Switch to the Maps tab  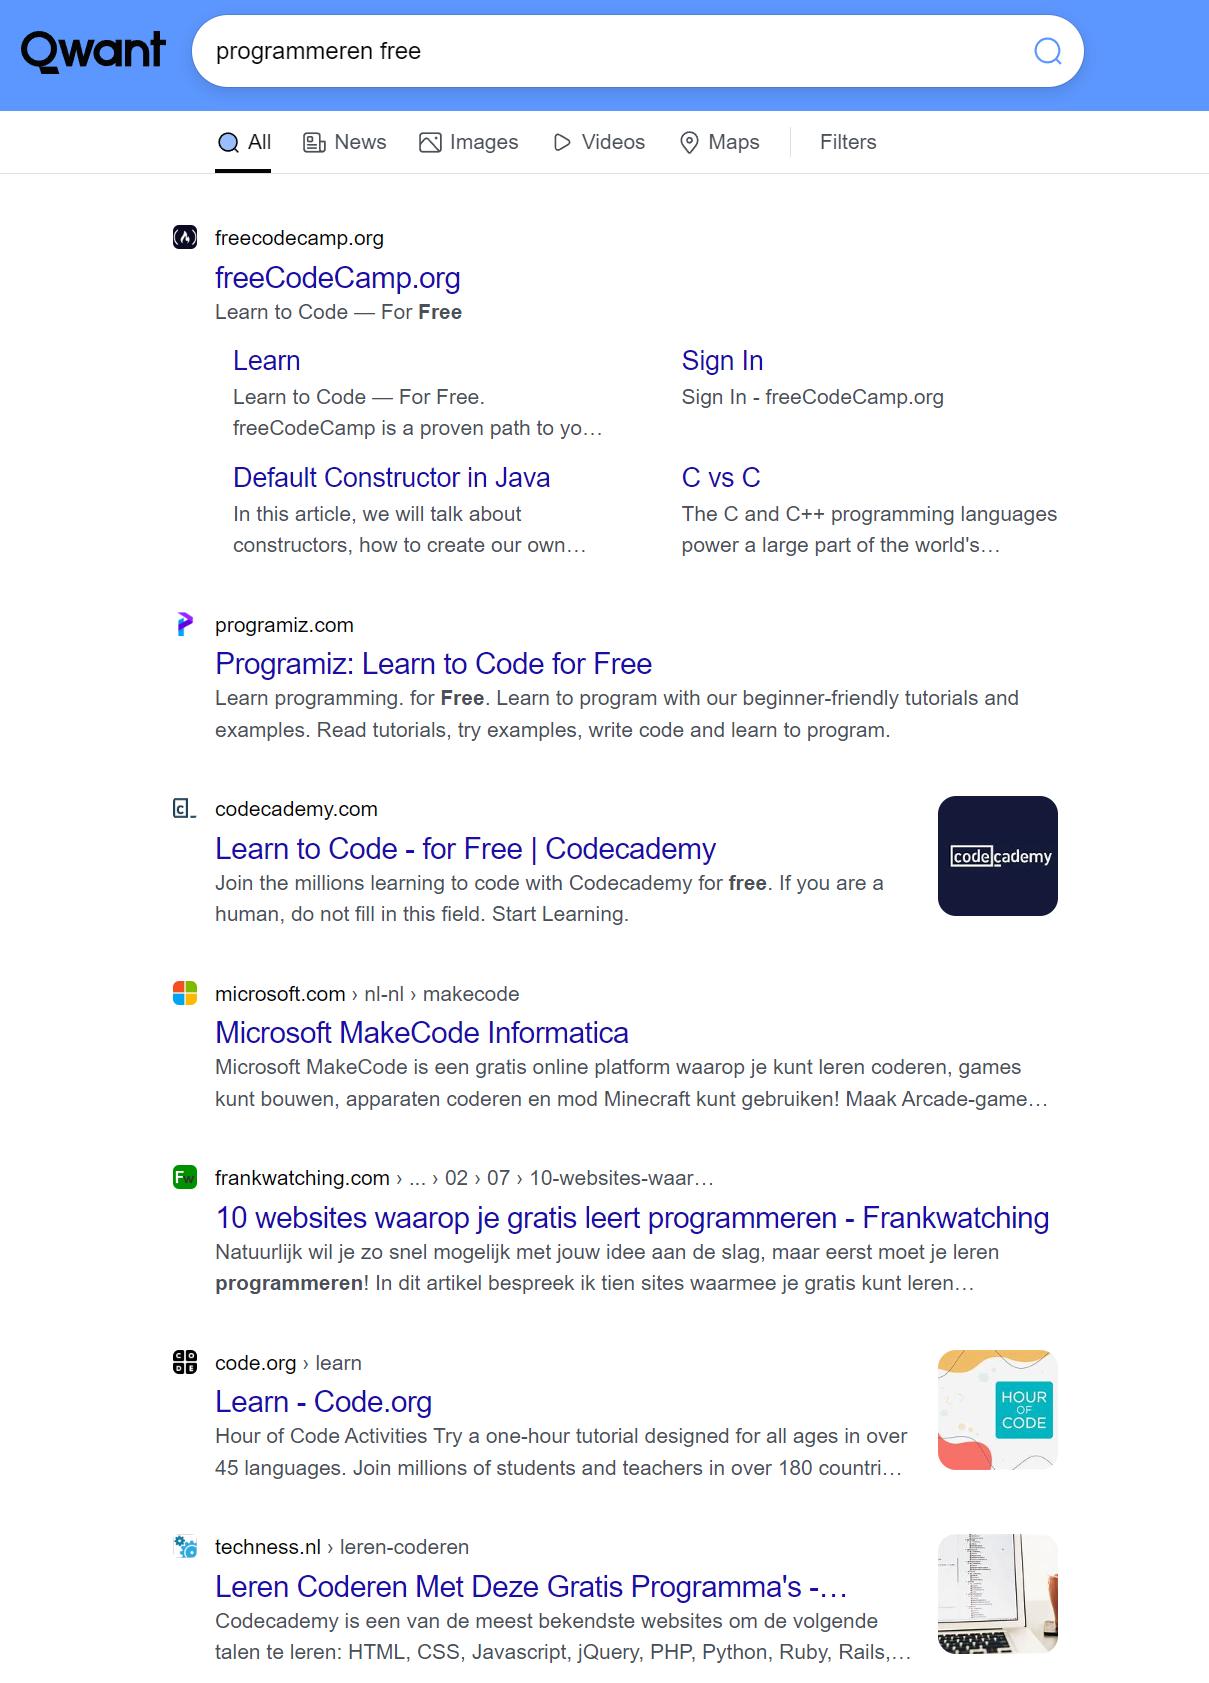[x=720, y=142]
